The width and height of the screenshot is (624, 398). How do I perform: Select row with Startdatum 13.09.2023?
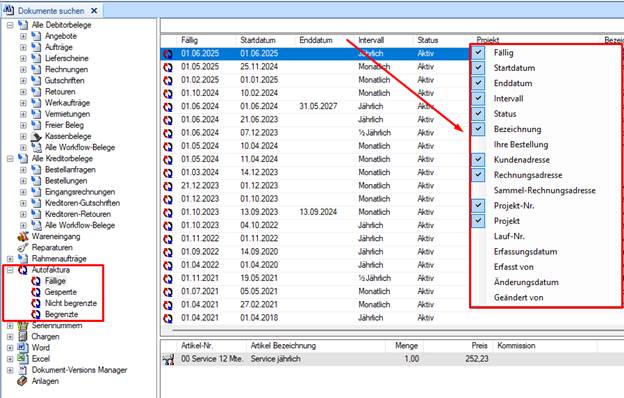click(x=314, y=212)
